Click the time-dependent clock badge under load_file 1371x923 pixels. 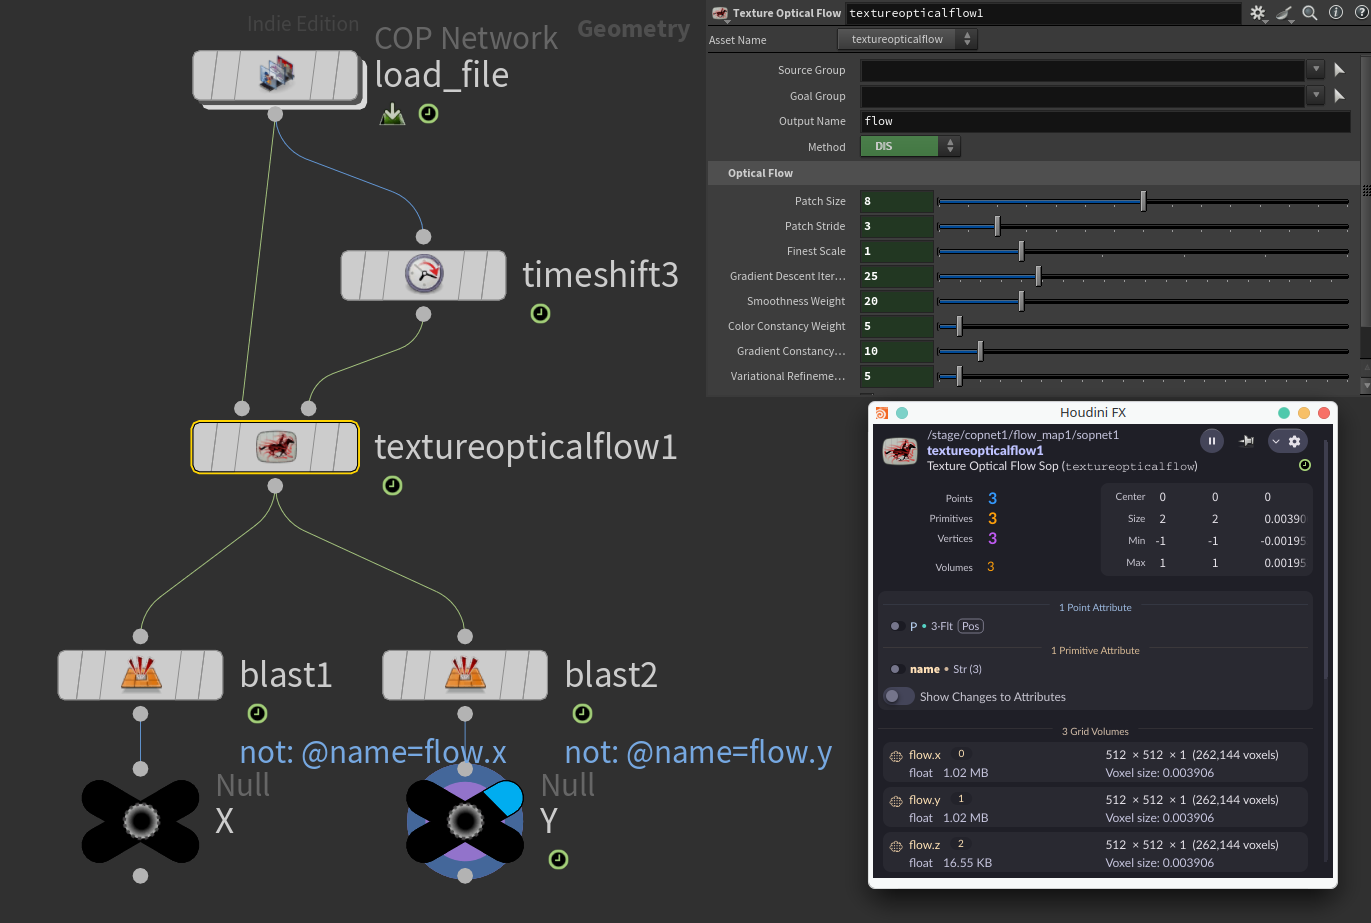point(428,114)
